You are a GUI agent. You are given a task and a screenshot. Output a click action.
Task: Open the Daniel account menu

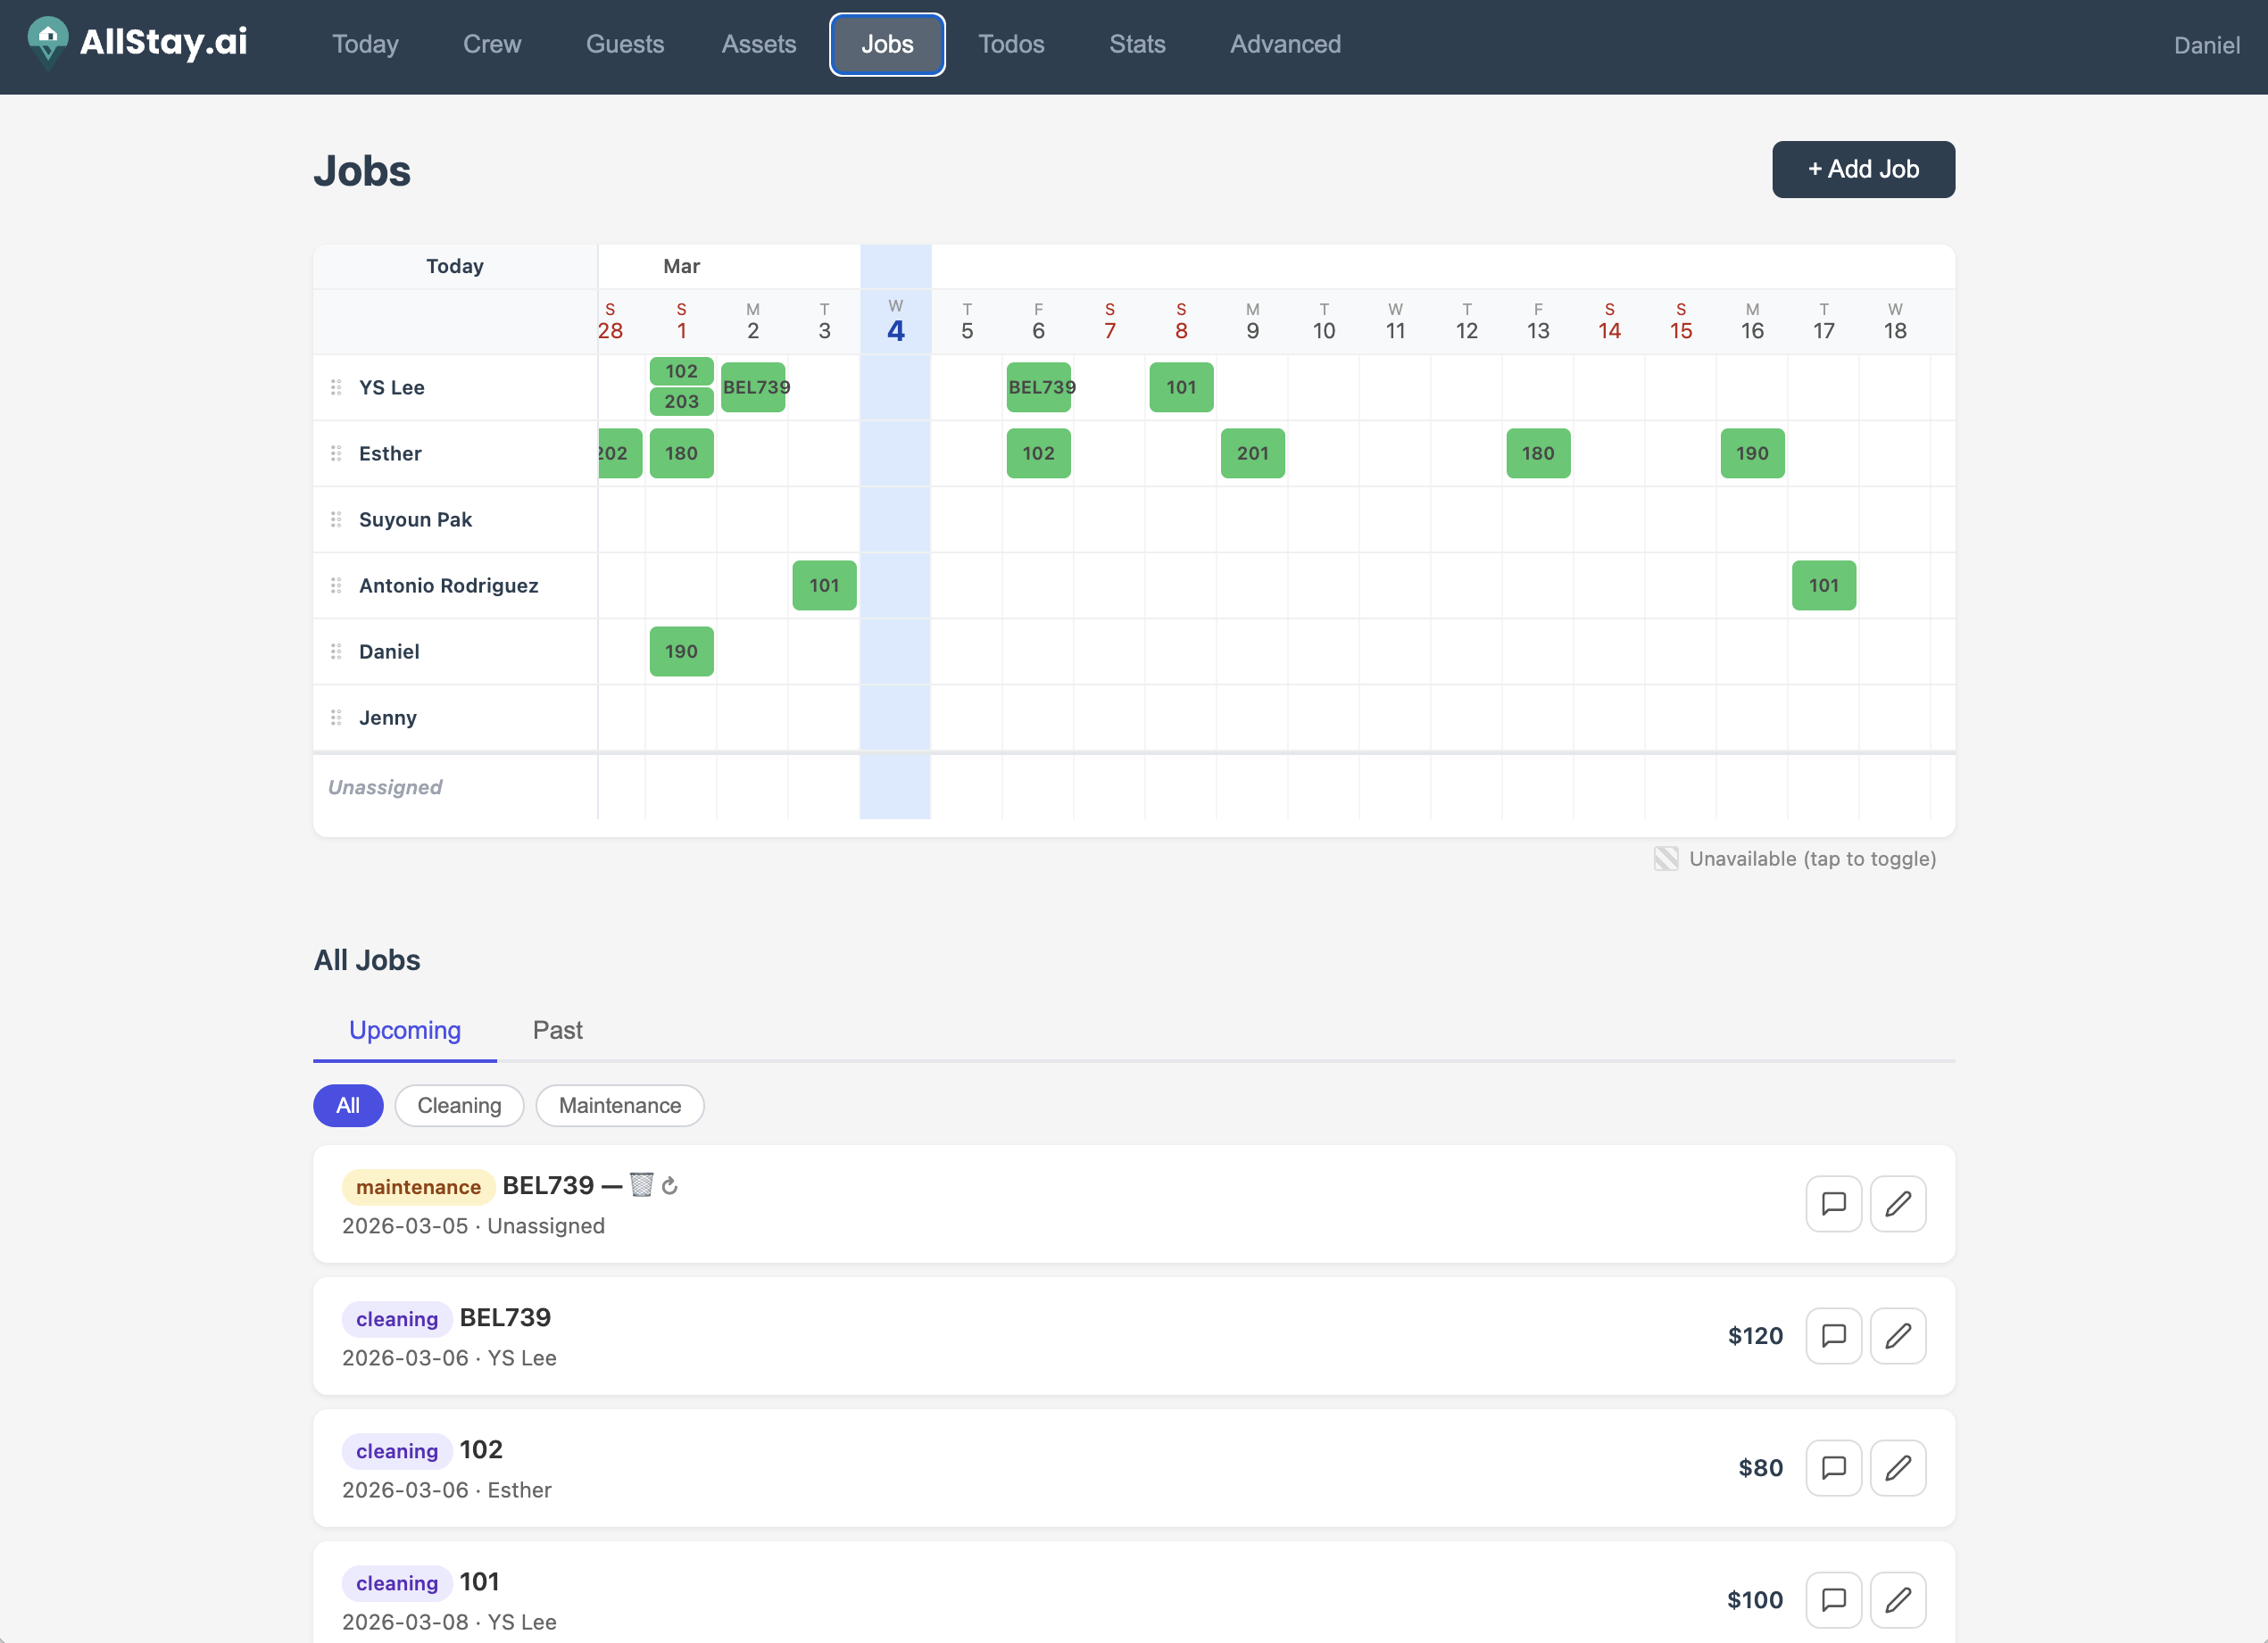[2206, 45]
